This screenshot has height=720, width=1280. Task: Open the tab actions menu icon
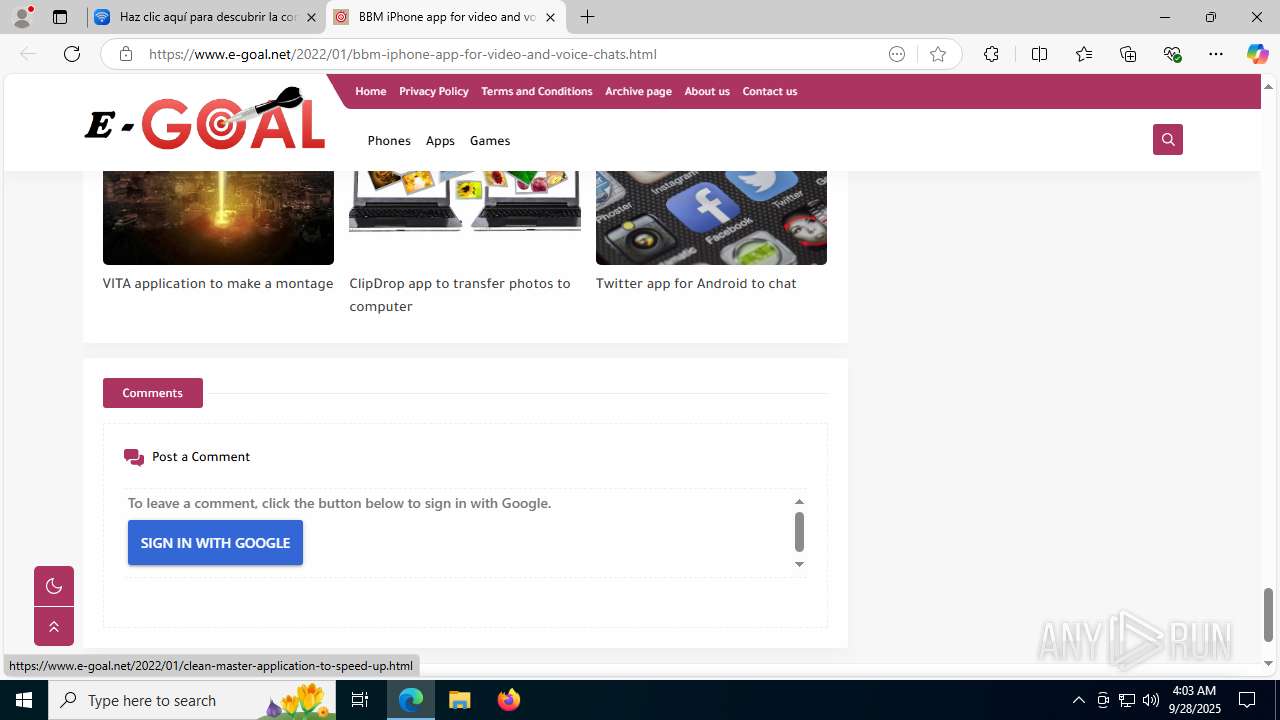[60, 17]
